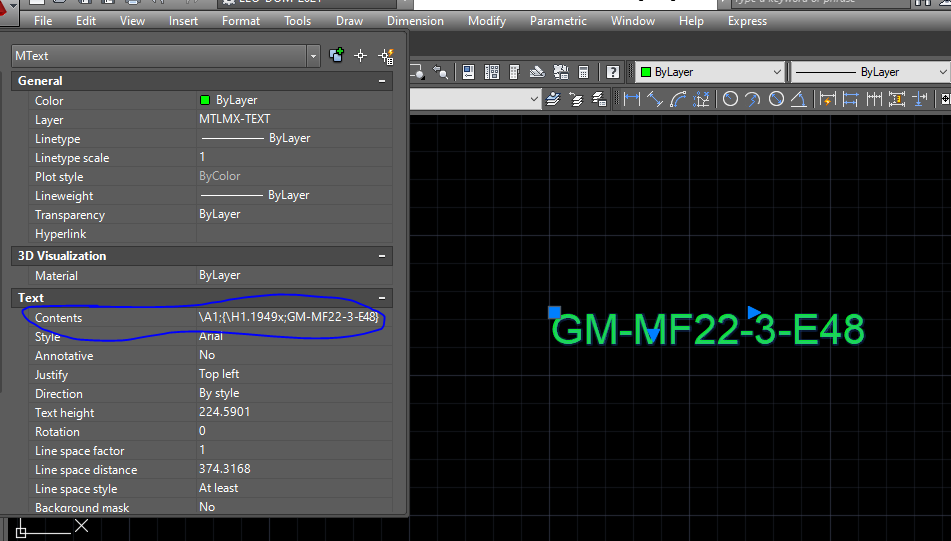Select the Diameter dimension tool

(x=776, y=99)
